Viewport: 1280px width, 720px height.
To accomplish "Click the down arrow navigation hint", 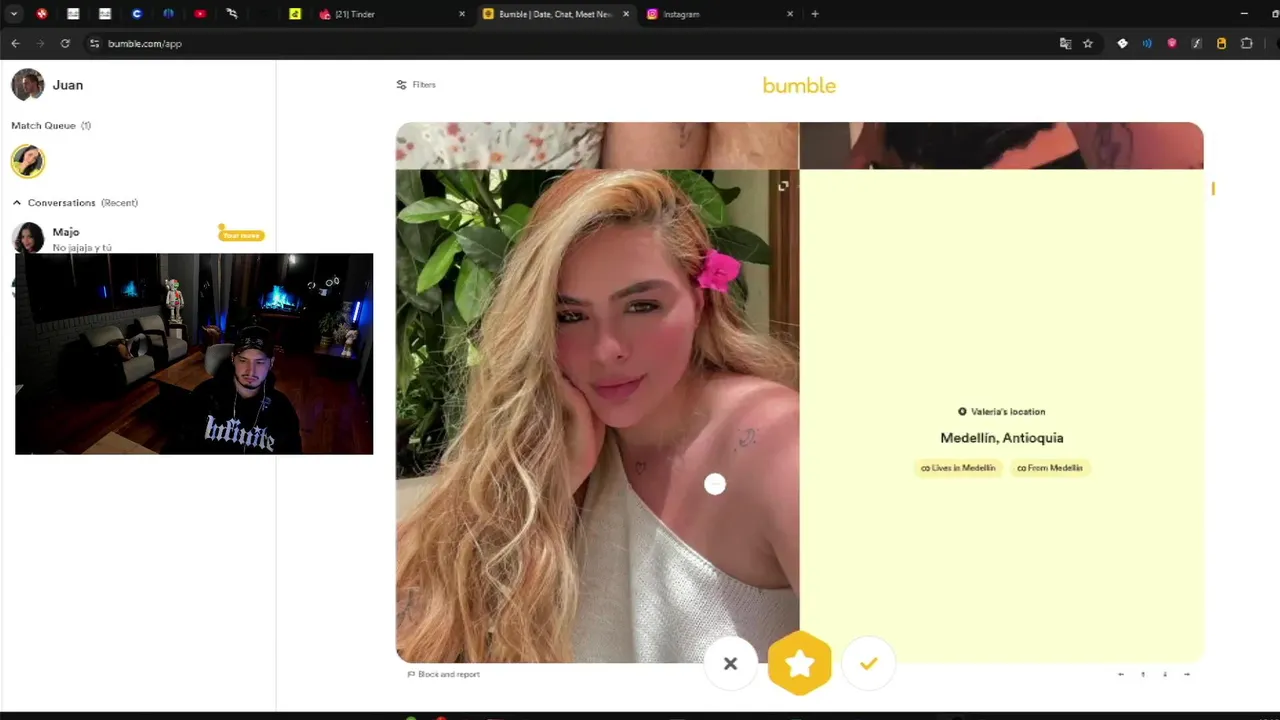I will click(1165, 674).
